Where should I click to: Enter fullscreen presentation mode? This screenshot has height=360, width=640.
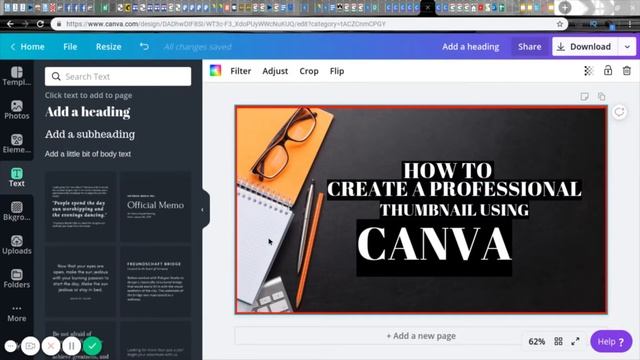(x=575, y=341)
